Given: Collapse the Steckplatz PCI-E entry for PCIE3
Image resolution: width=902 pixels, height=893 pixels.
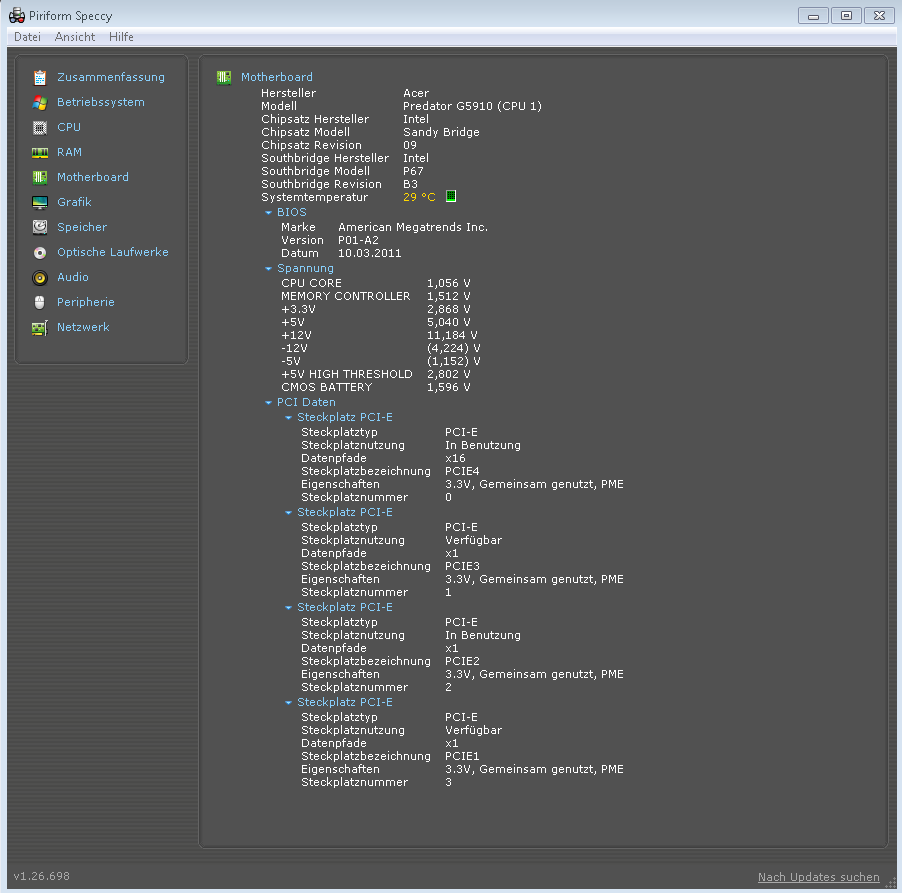Looking at the screenshot, I should [288, 513].
